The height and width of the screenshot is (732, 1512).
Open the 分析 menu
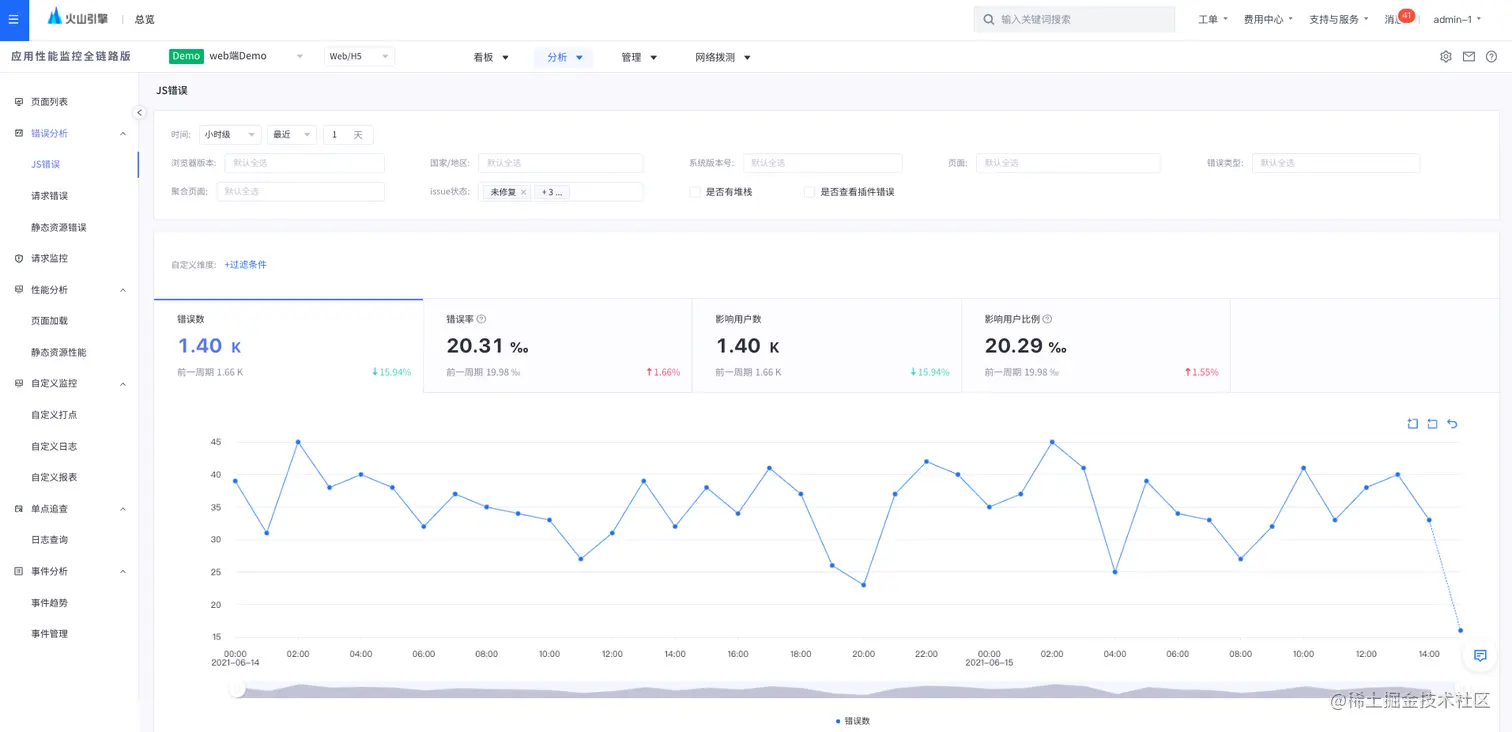564,58
